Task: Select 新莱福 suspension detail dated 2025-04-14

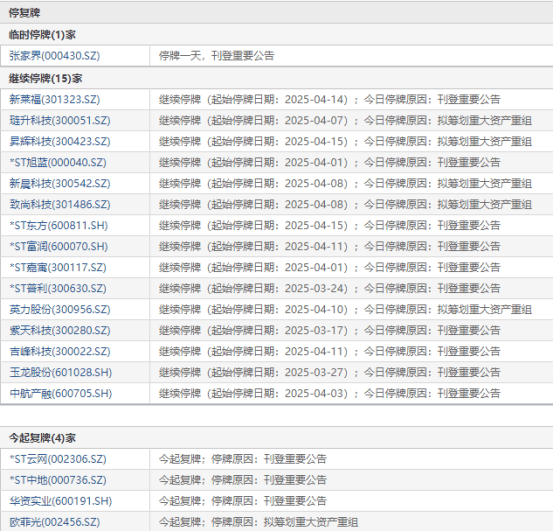Action: [329, 99]
